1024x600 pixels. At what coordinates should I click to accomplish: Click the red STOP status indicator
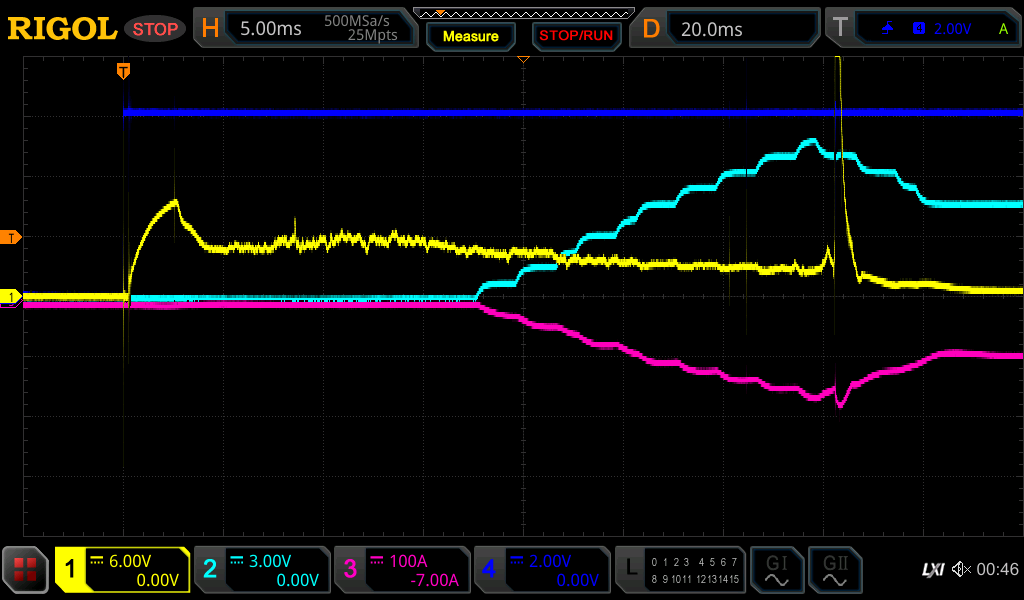pos(155,29)
